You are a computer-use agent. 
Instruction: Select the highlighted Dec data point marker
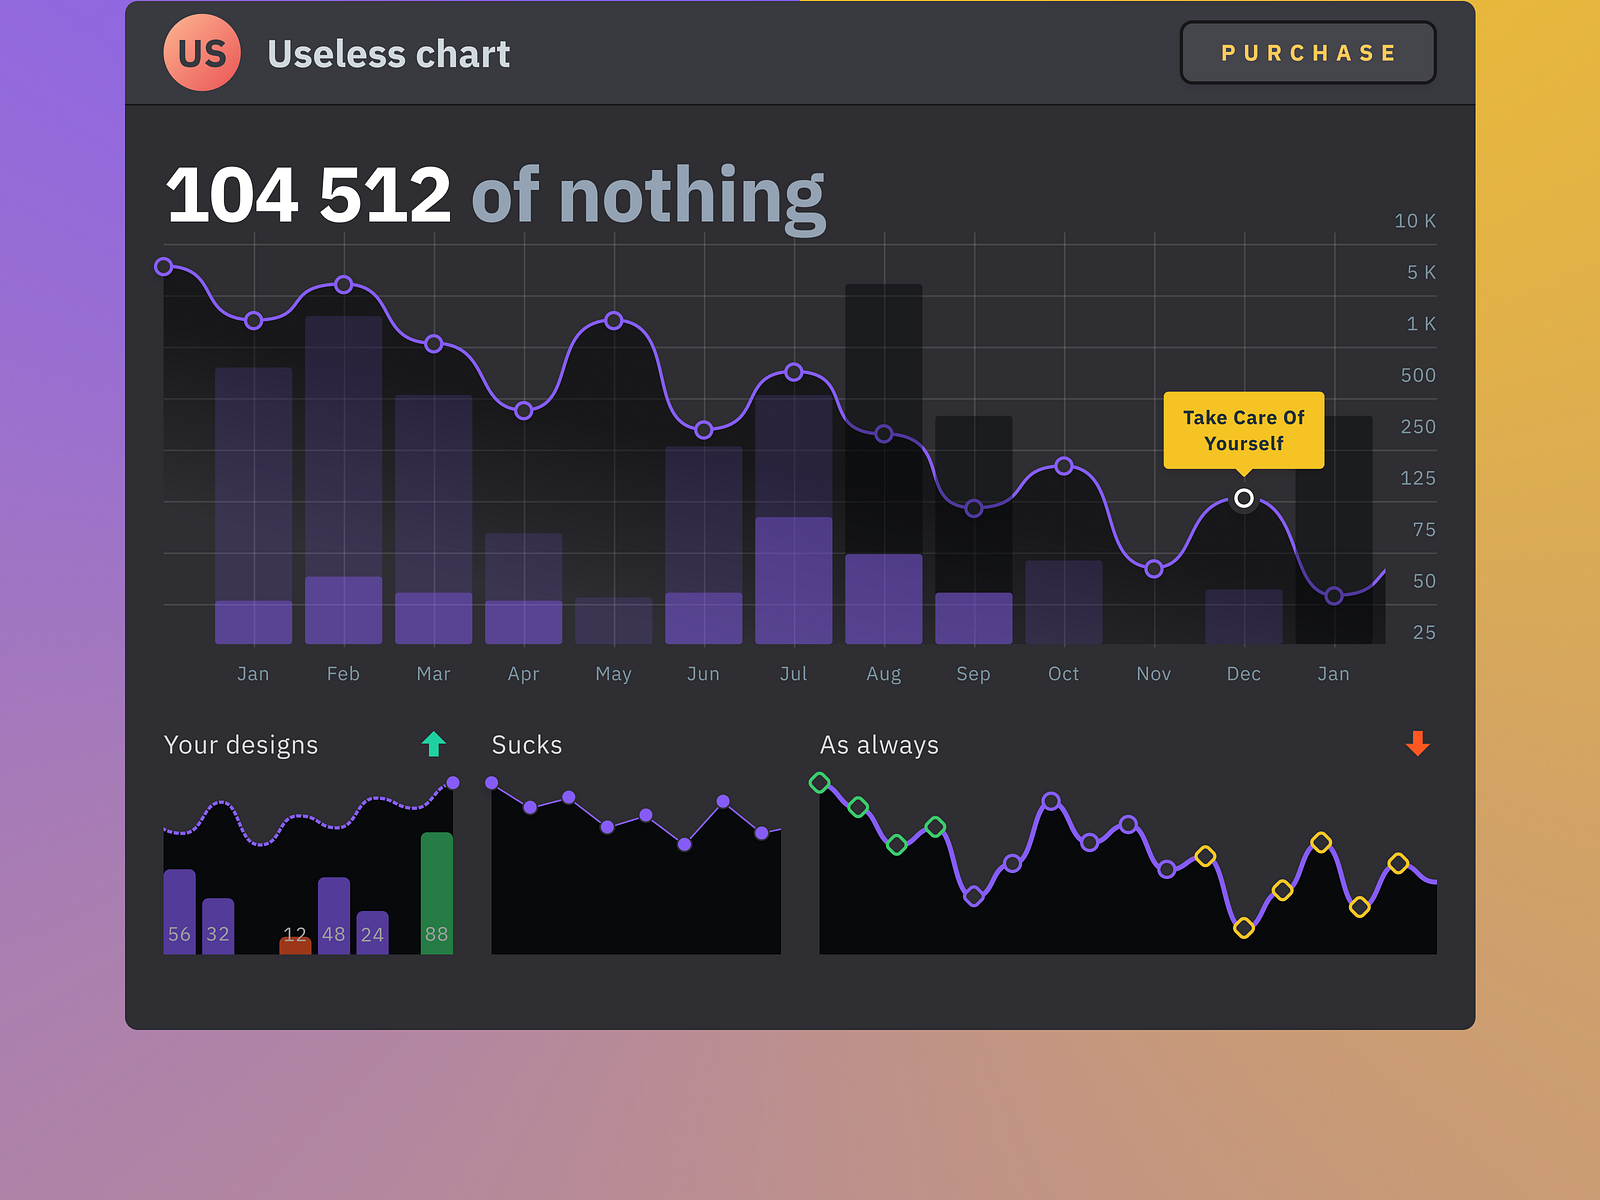point(1245,497)
